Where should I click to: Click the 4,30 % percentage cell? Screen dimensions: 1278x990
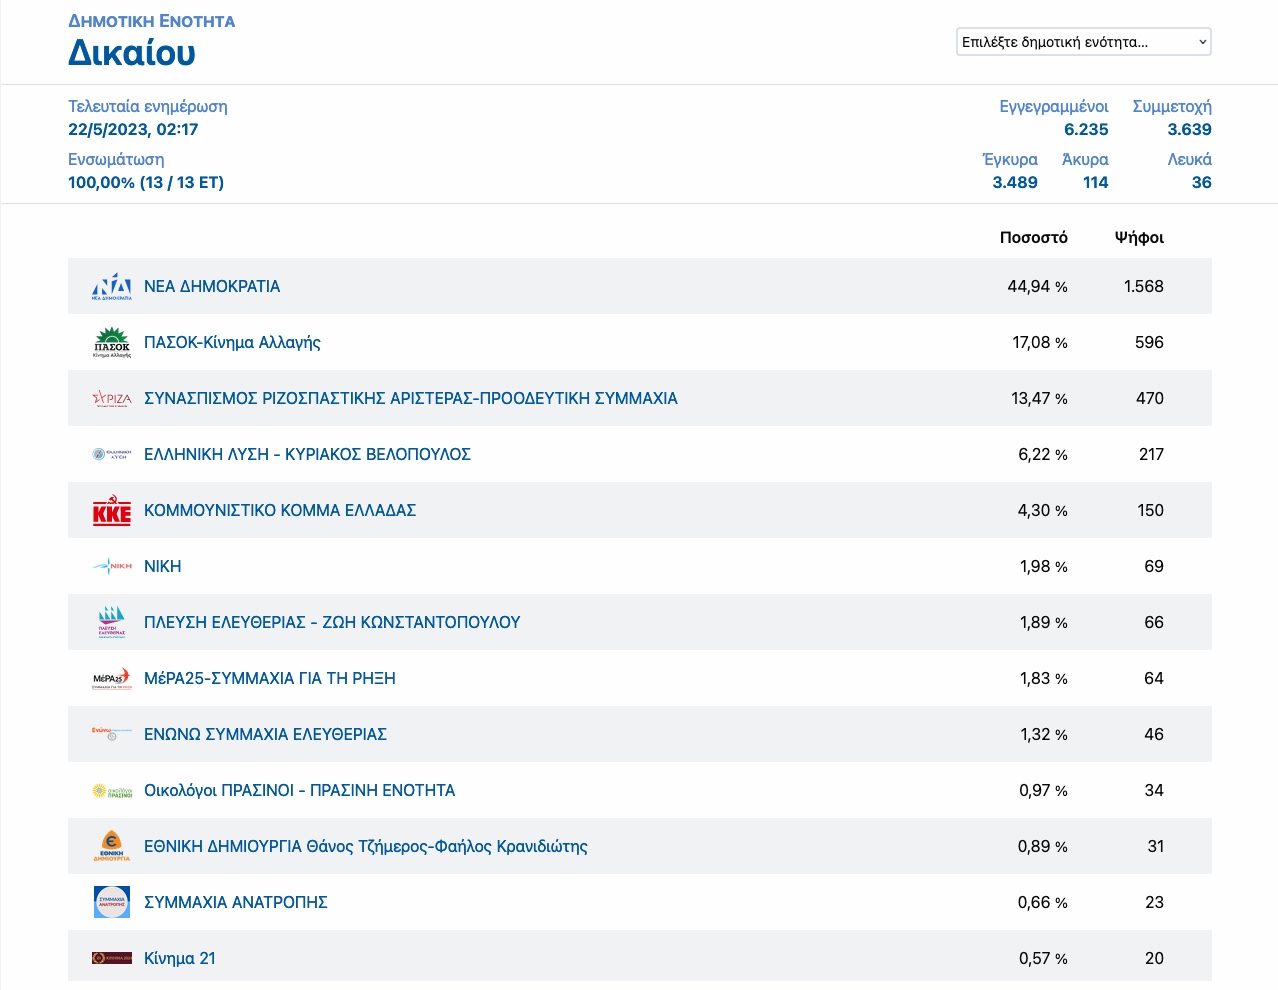click(1043, 510)
